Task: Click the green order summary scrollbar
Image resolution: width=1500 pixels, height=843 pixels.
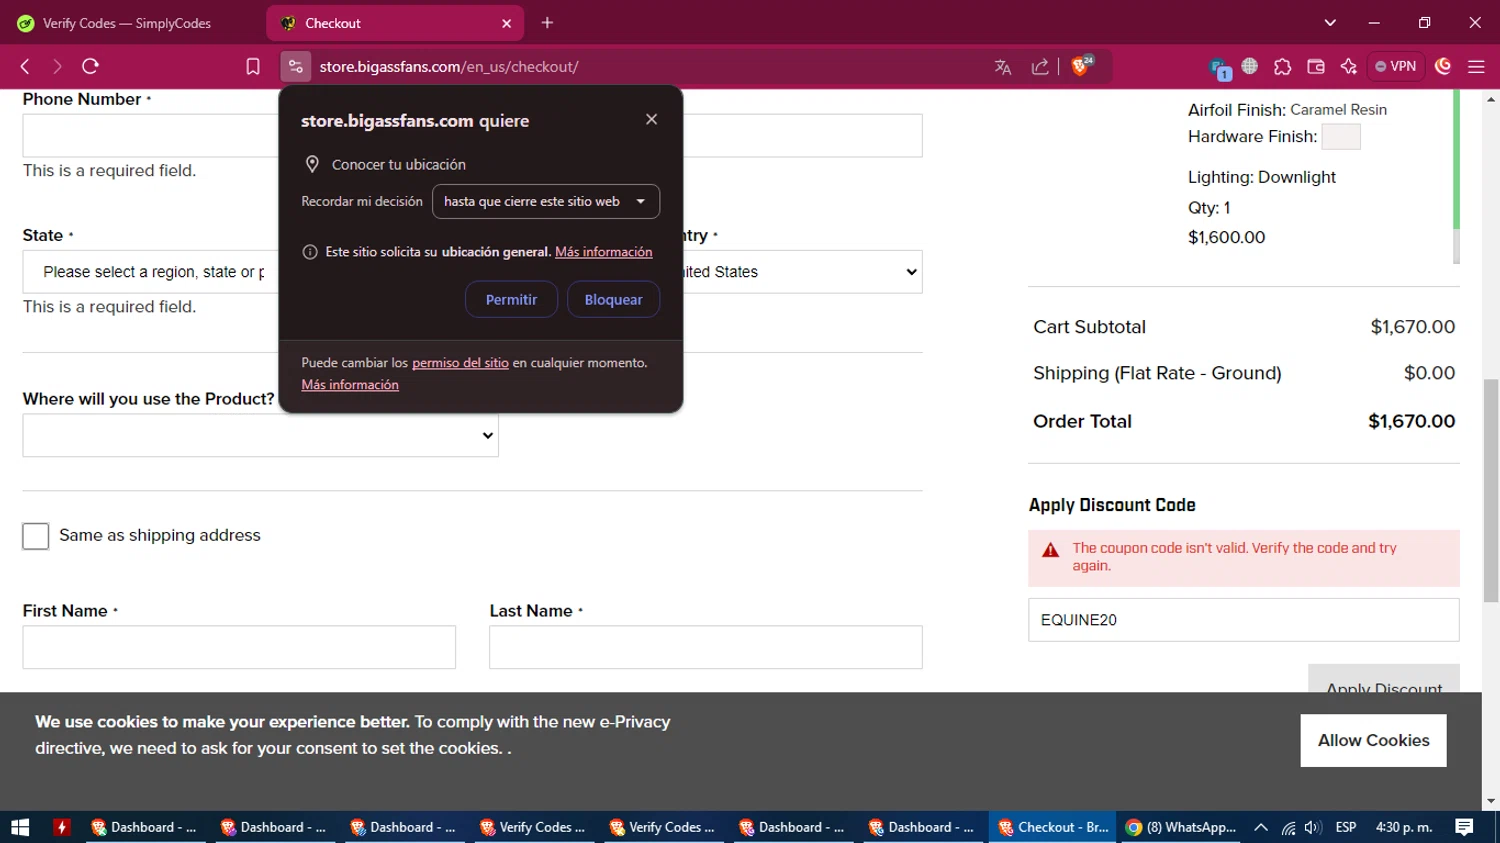Action: tap(1456, 160)
